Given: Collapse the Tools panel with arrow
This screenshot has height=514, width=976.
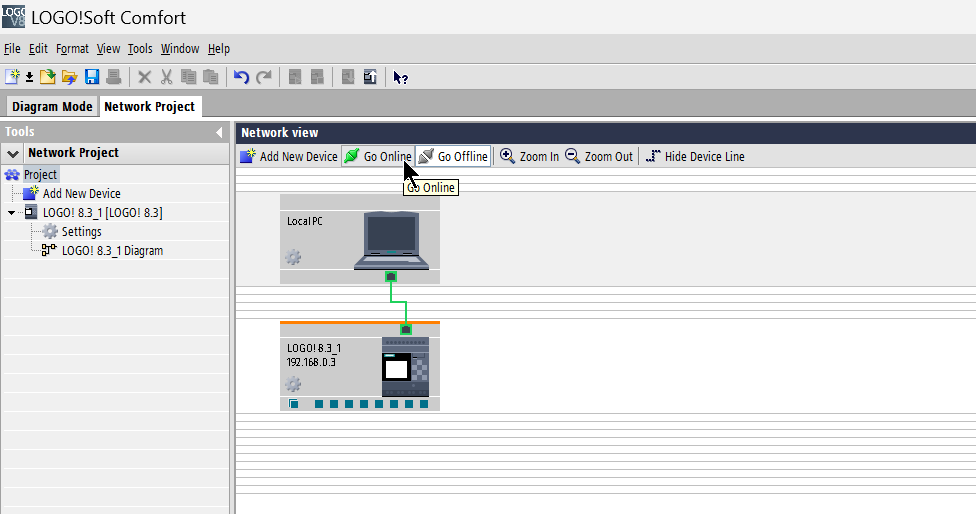Looking at the screenshot, I should tap(219, 132).
